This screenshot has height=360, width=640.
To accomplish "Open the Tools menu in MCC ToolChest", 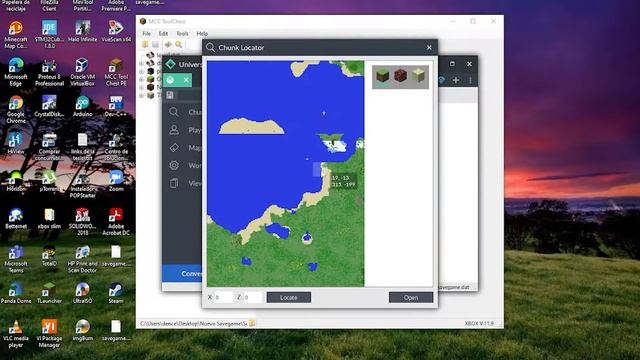I will coord(182,33).
